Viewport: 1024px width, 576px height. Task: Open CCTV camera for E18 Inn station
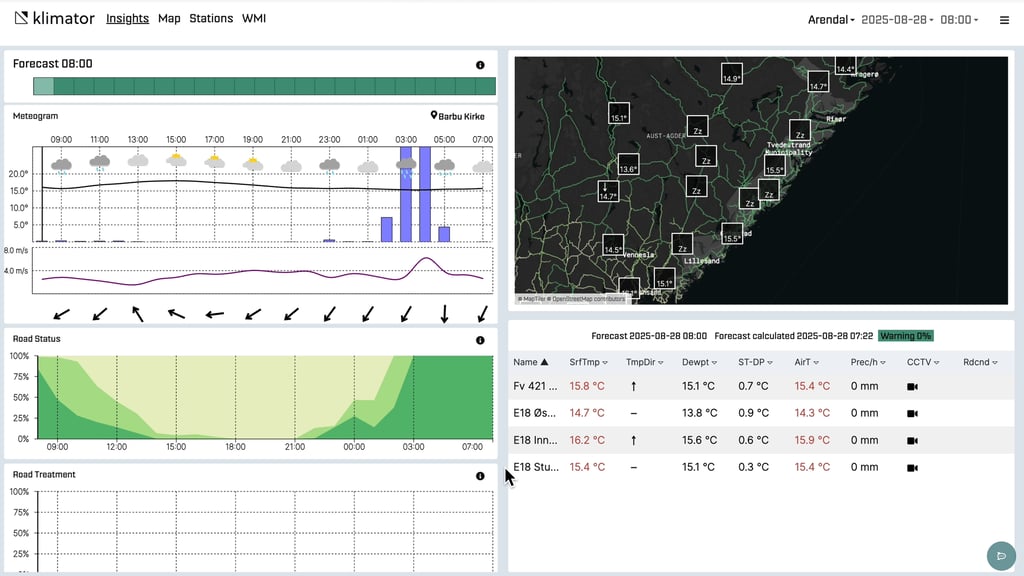[x=912, y=440]
